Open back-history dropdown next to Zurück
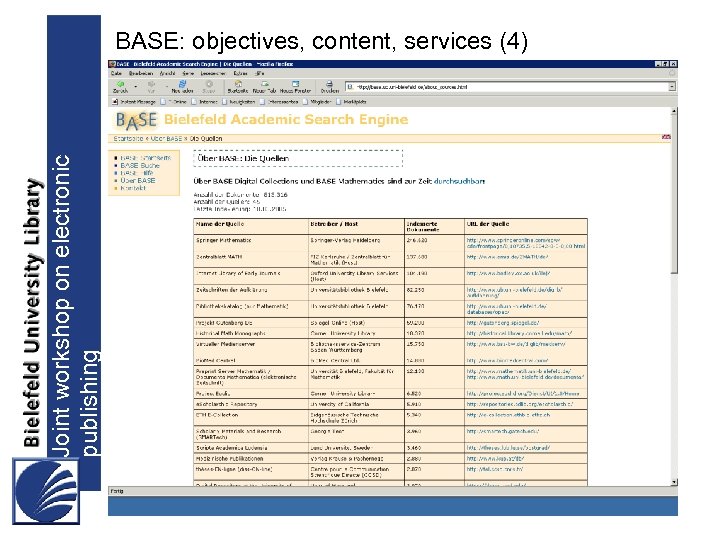This screenshot has width=720, height=540. tap(135, 86)
